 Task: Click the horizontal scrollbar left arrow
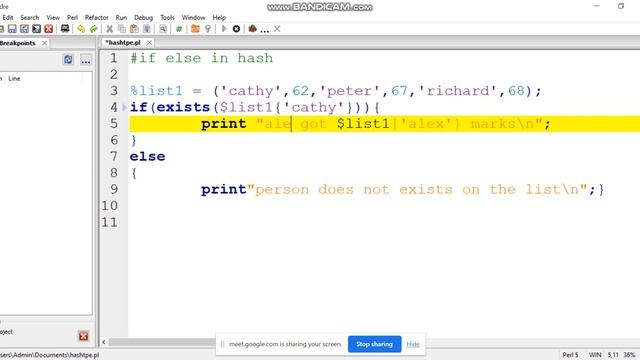tap(104, 342)
